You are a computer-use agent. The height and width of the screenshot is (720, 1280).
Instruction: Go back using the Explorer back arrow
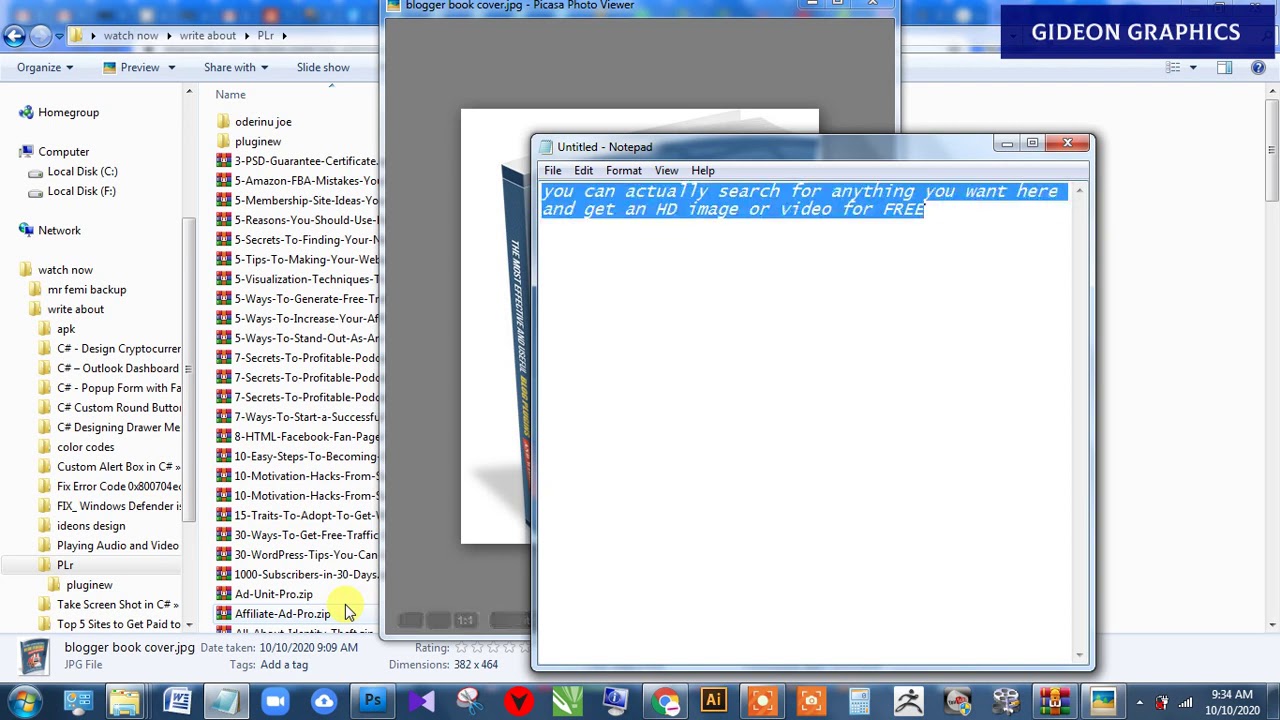[x=14, y=36]
